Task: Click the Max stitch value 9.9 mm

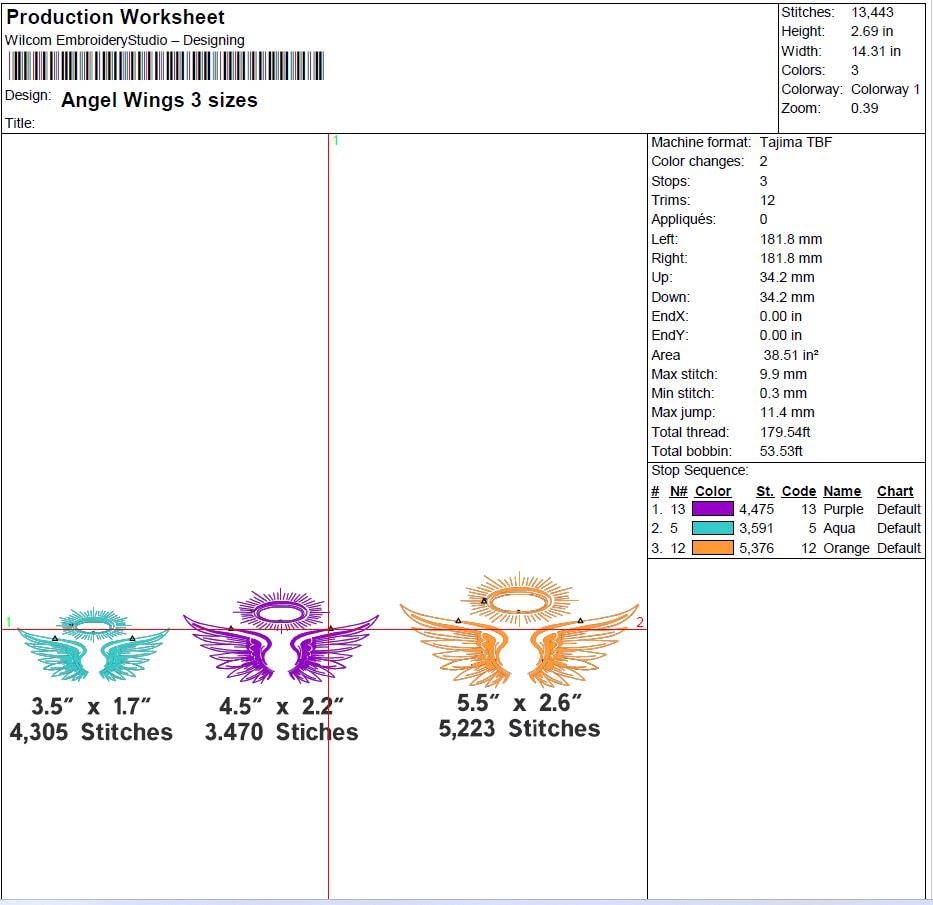Action: 783,374
